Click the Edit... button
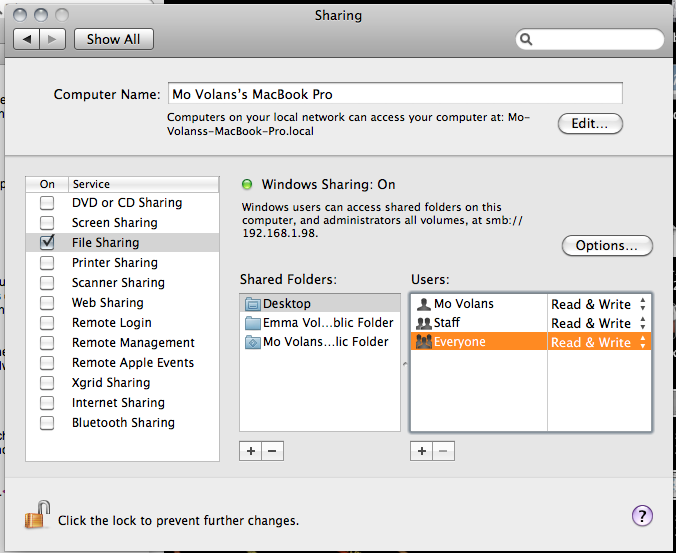Viewport: 676px width, 553px height. pyautogui.click(x=590, y=124)
